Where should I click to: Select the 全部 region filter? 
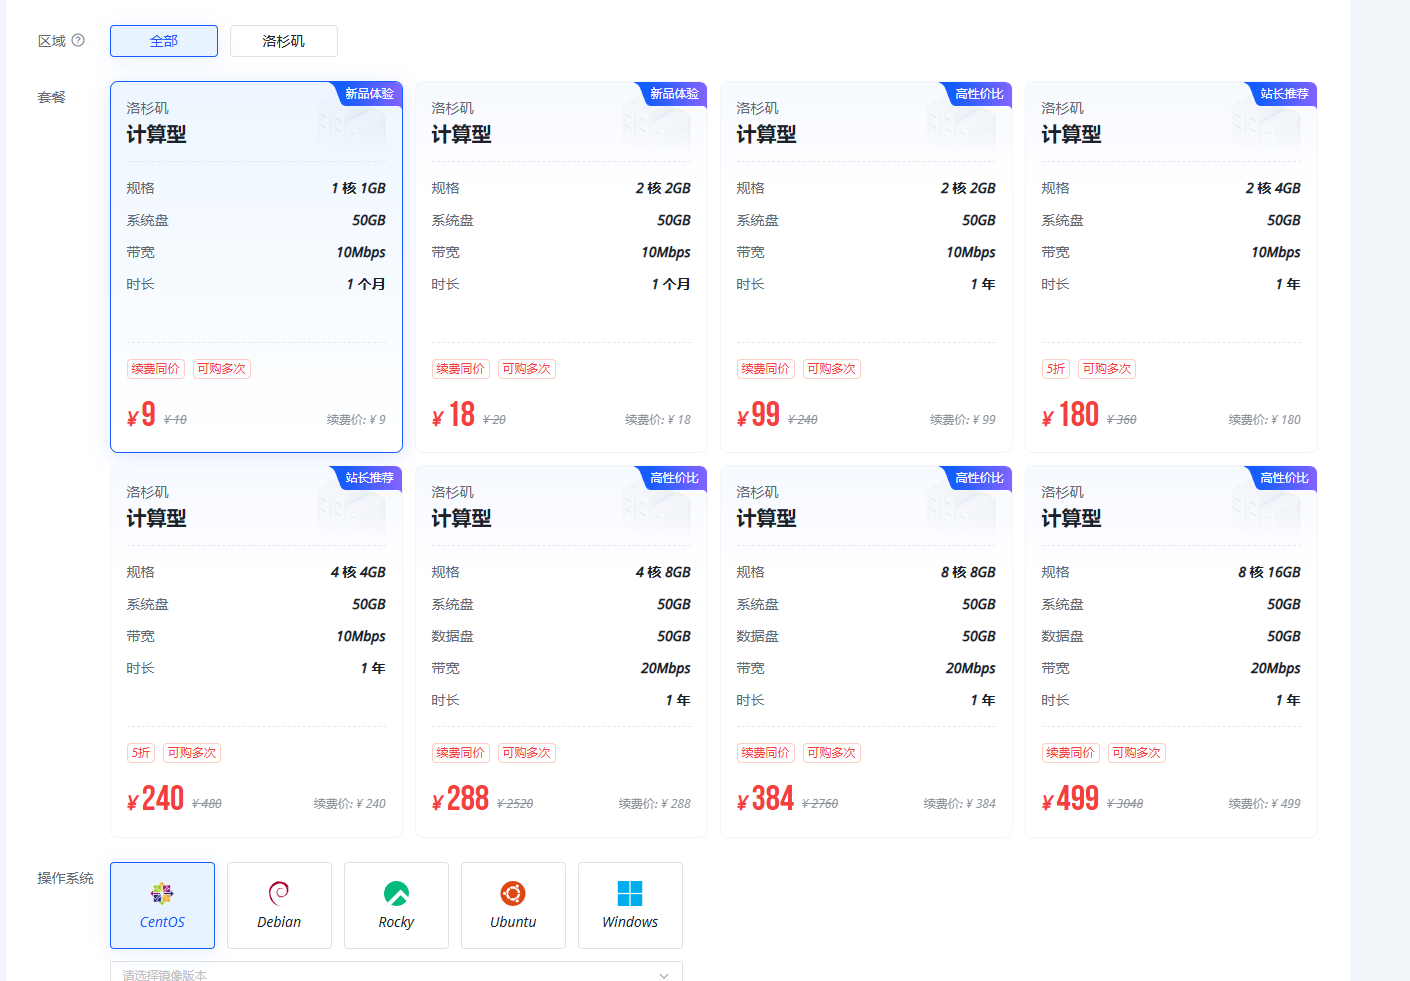[x=164, y=41]
